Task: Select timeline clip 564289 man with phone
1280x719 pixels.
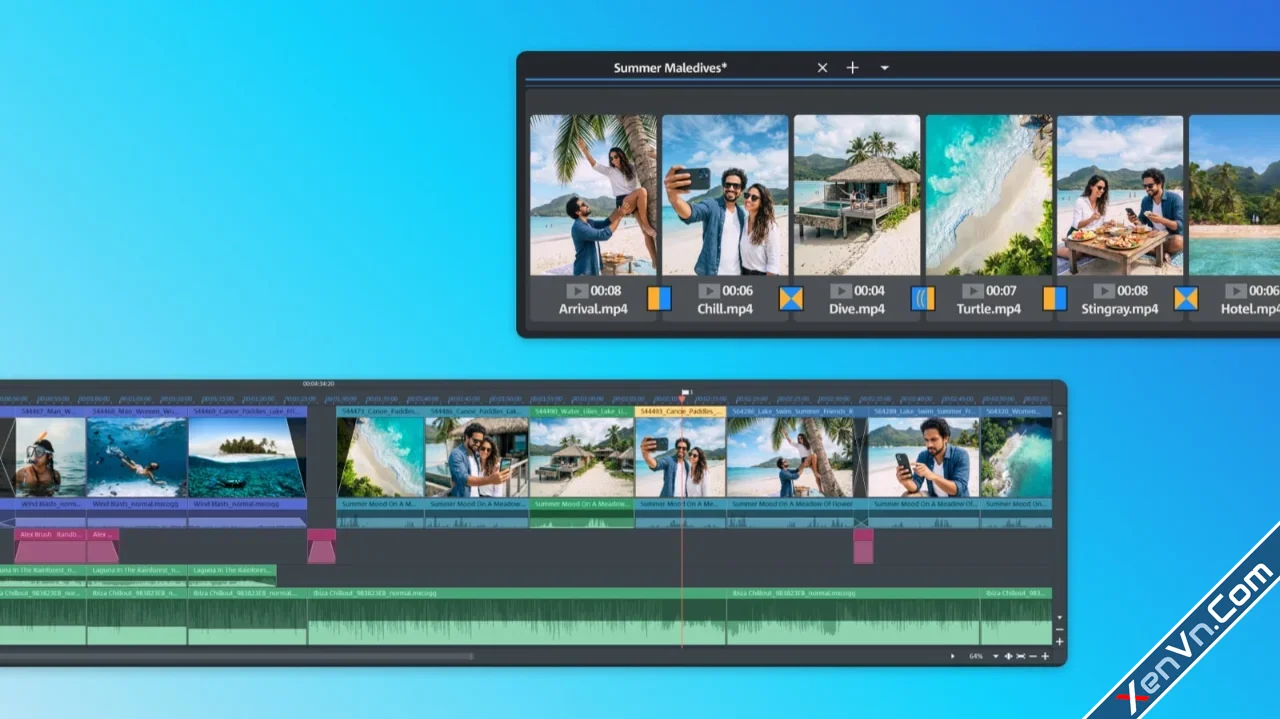Action: [924, 457]
